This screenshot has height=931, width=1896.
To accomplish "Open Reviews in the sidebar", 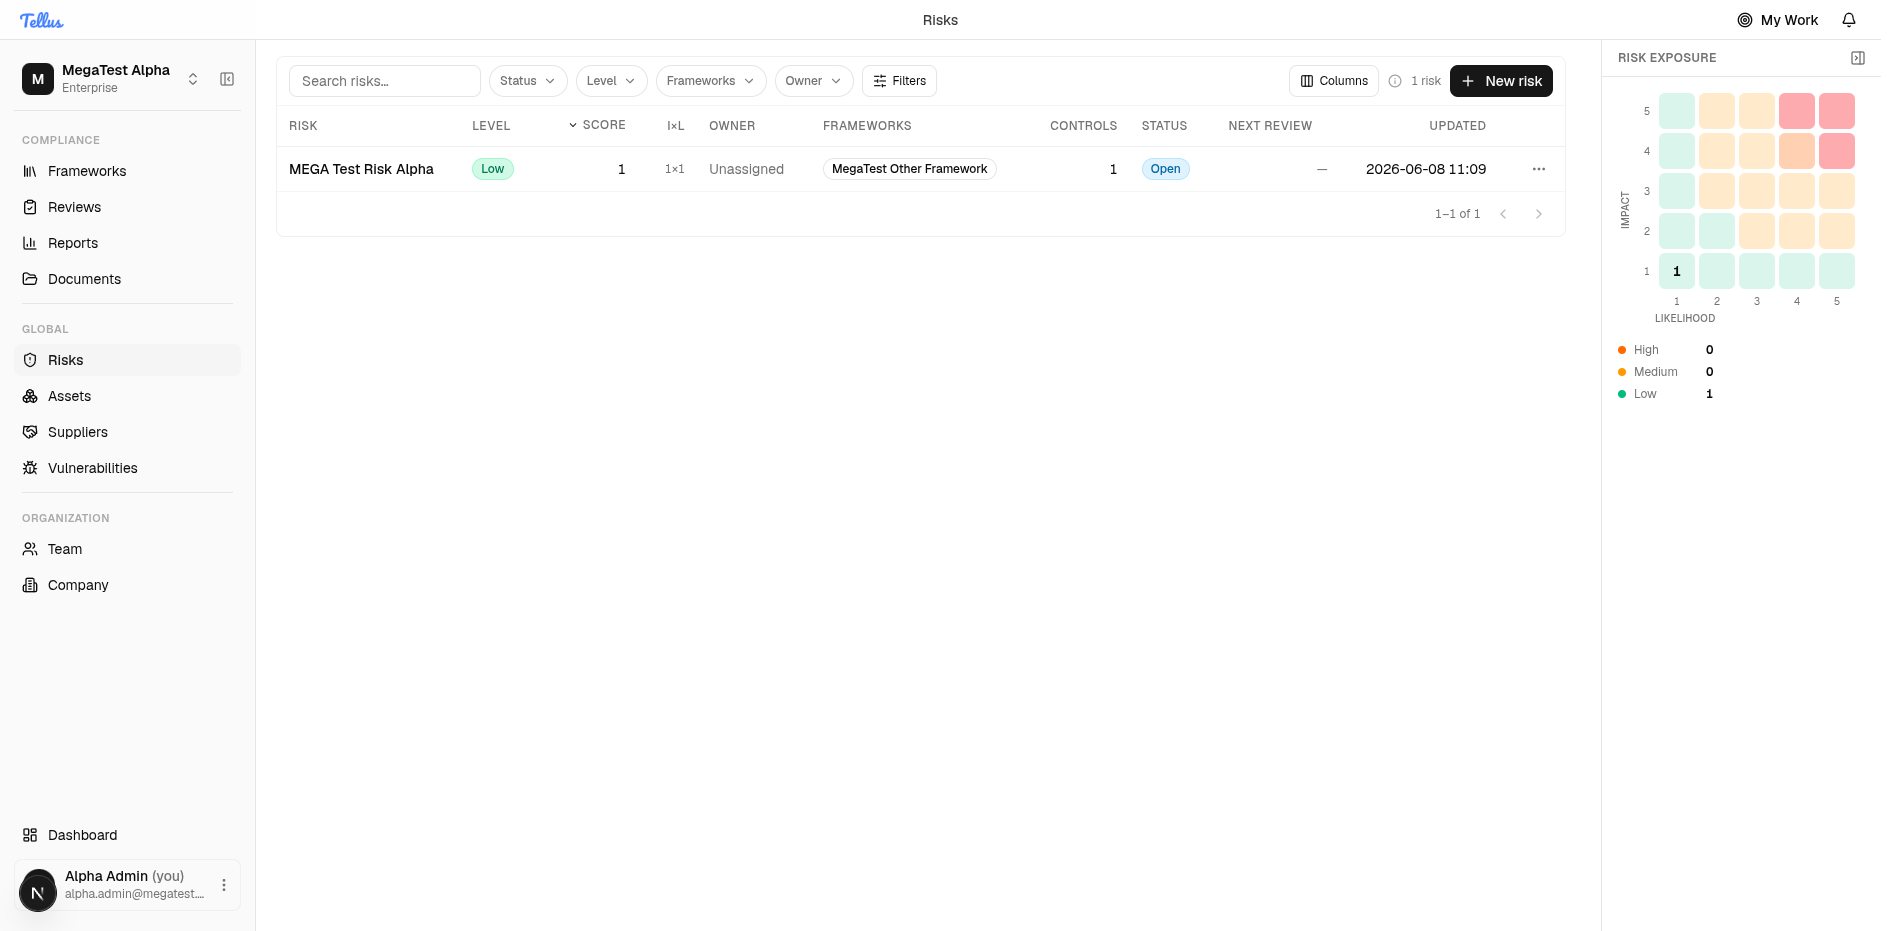I will tap(127, 207).
